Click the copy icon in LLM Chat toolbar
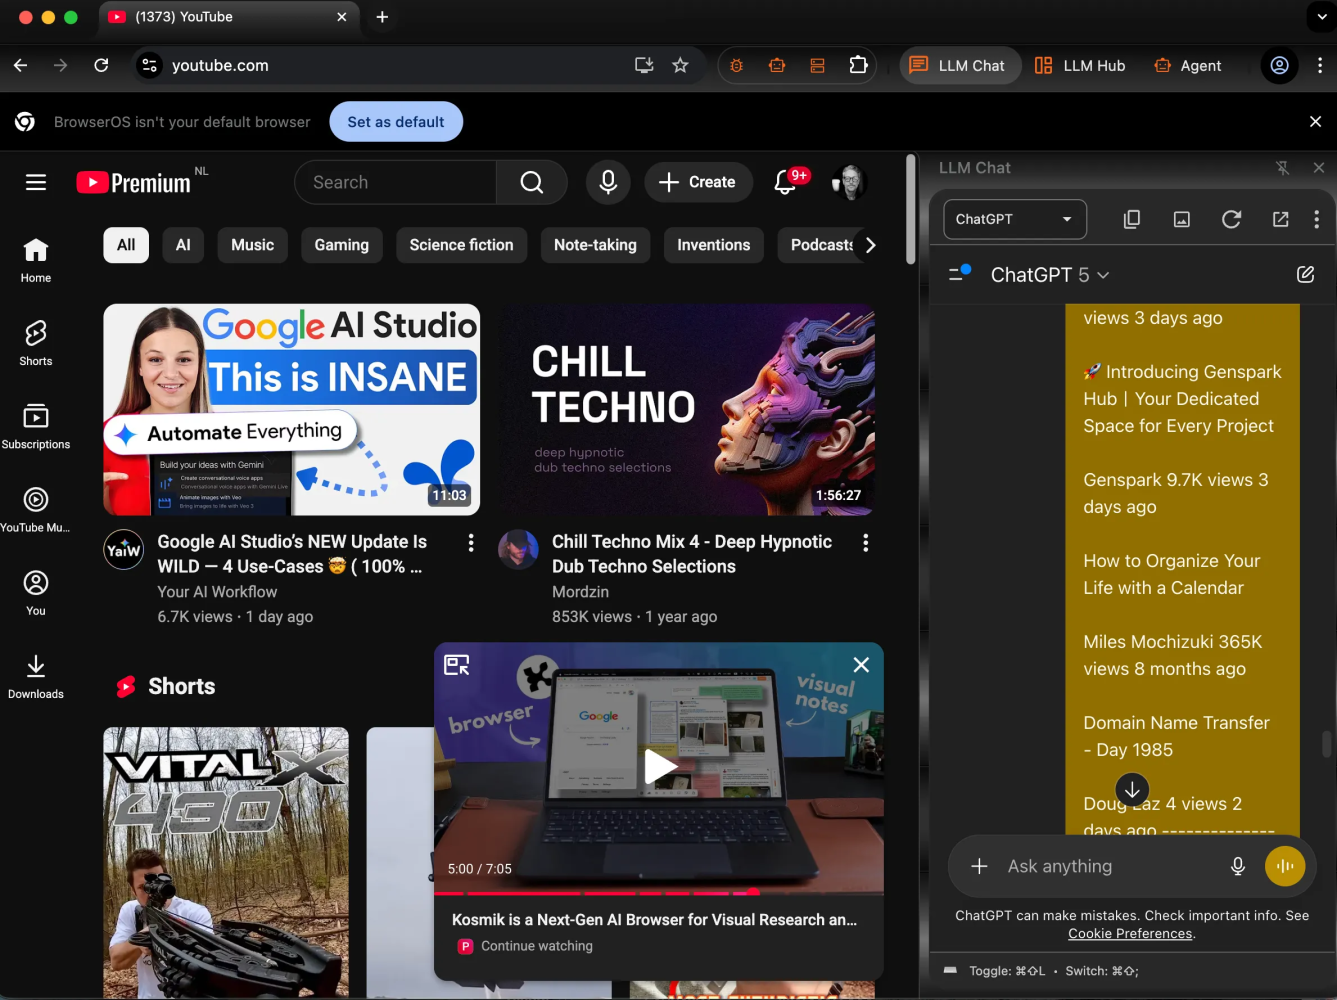The height and width of the screenshot is (1000, 1337). coord(1131,219)
